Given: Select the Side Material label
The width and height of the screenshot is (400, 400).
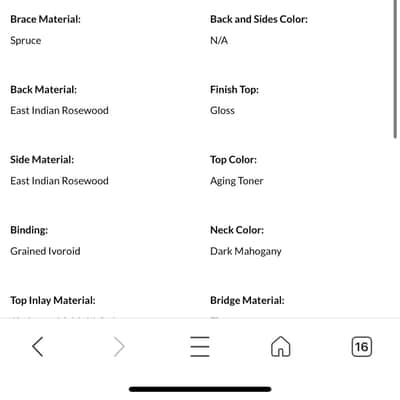Looking at the screenshot, I should 42,160.
